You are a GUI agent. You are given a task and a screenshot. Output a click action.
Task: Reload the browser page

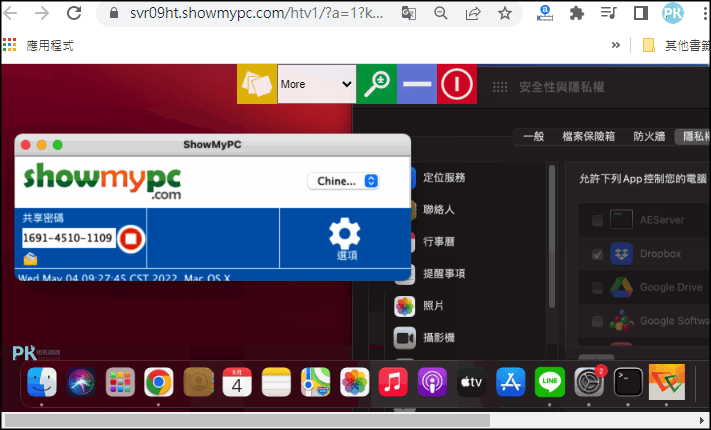point(74,13)
